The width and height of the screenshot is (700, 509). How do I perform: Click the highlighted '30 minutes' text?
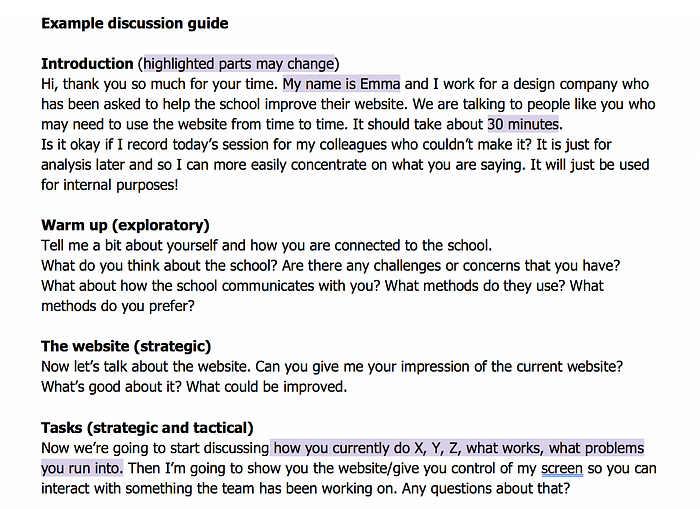click(x=523, y=124)
